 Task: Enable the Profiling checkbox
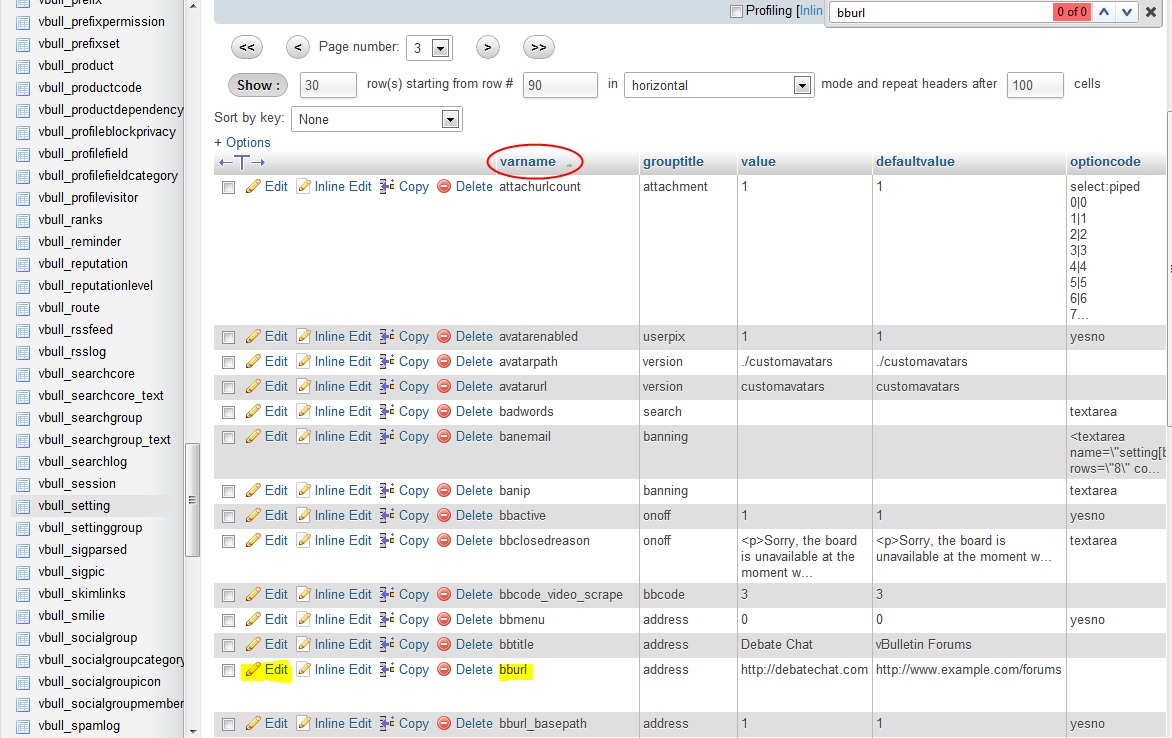(x=736, y=11)
